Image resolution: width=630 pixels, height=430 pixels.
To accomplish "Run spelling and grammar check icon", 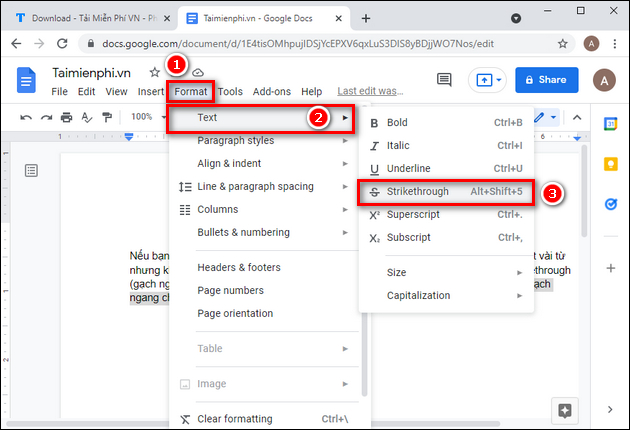I will point(86,117).
